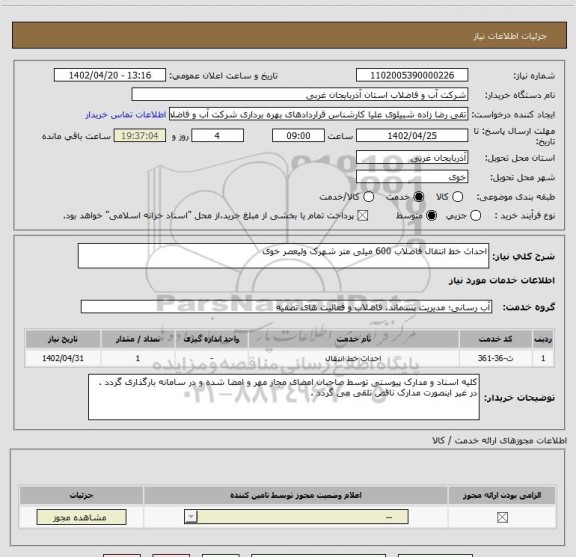Viewport: 576px width, 557px height.
Task: Select the کالا radio button
Action: (x=457, y=197)
